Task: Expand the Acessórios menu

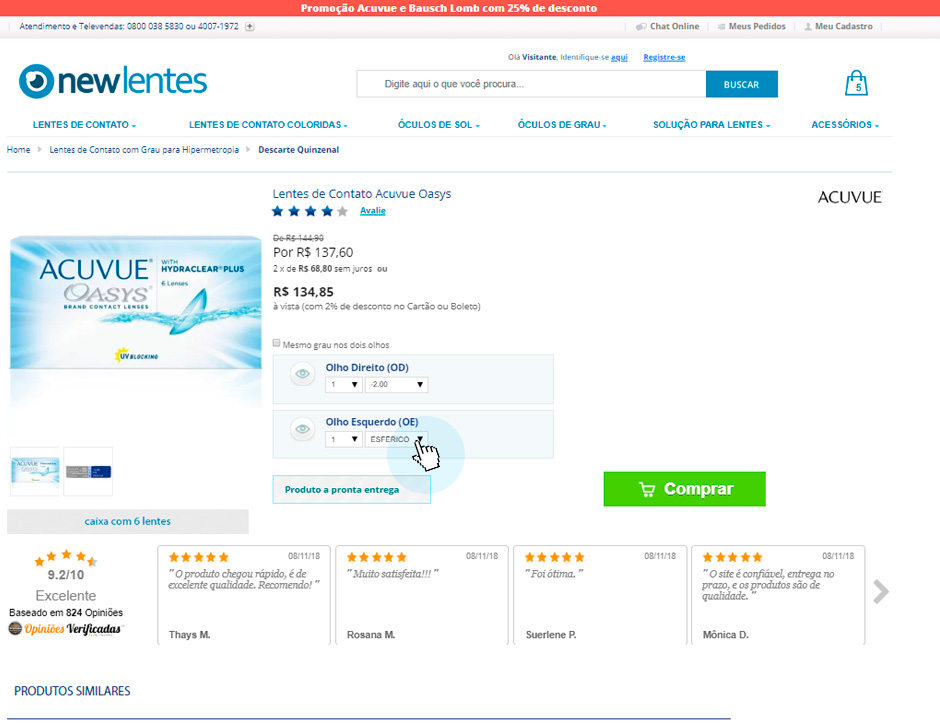Action: (845, 125)
